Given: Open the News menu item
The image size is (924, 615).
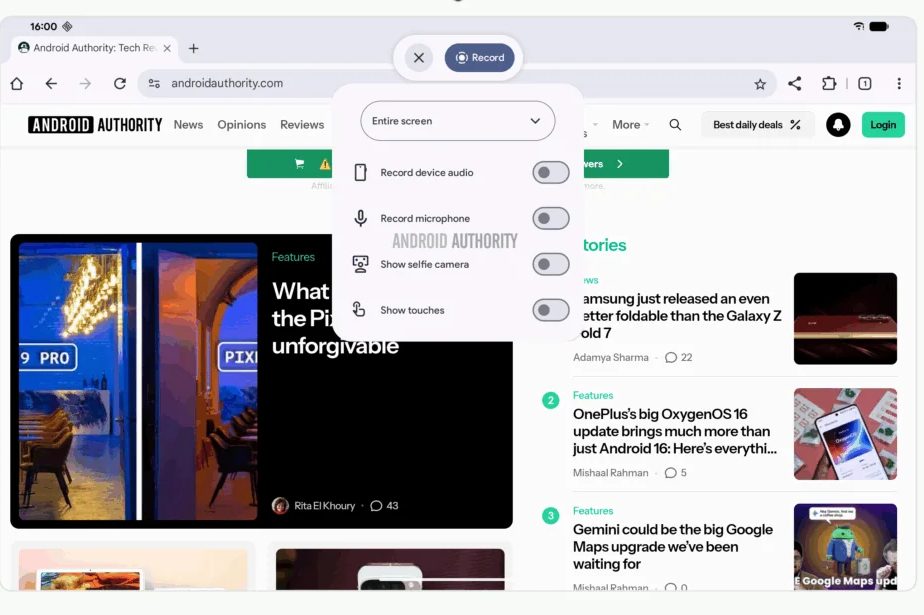Looking at the screenshot, I should point(188,125).
